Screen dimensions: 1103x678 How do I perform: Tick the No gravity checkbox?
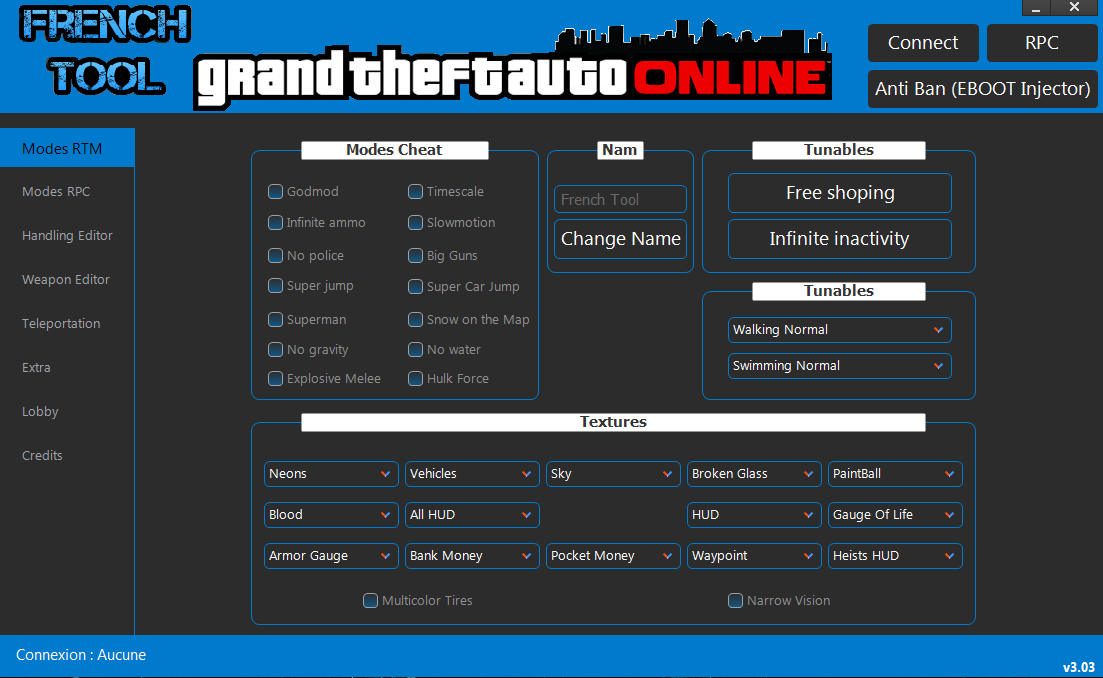pyautogui.click(x=275, y=350)
